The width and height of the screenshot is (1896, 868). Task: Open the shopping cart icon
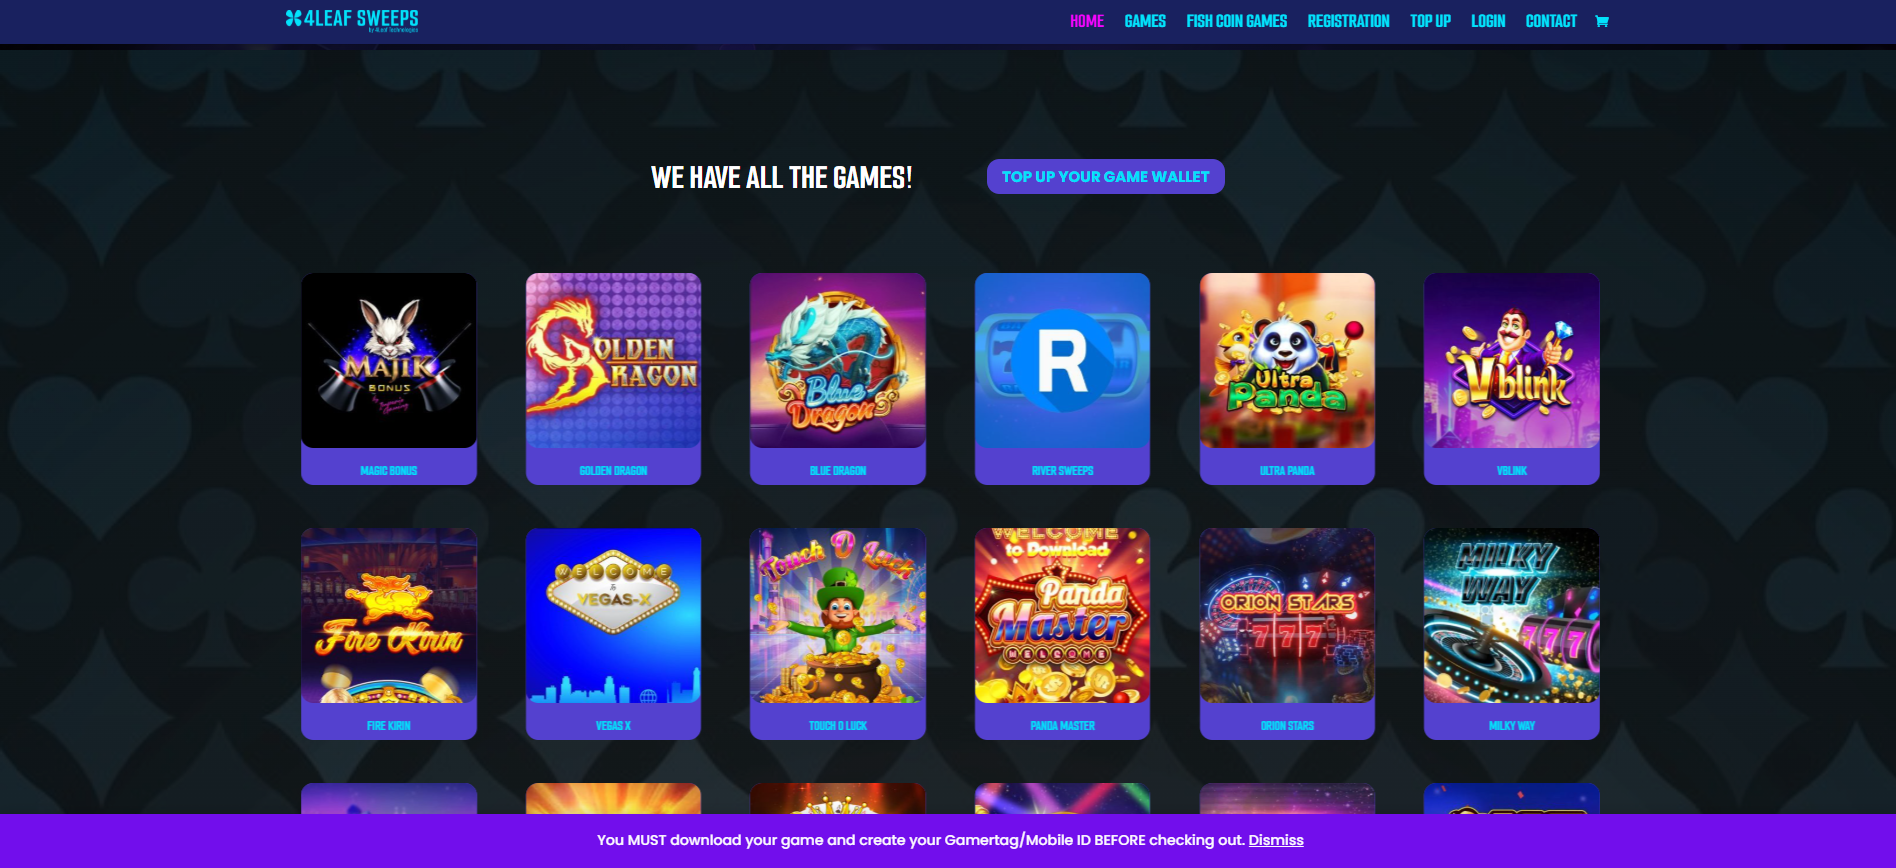click(1601, 21)
